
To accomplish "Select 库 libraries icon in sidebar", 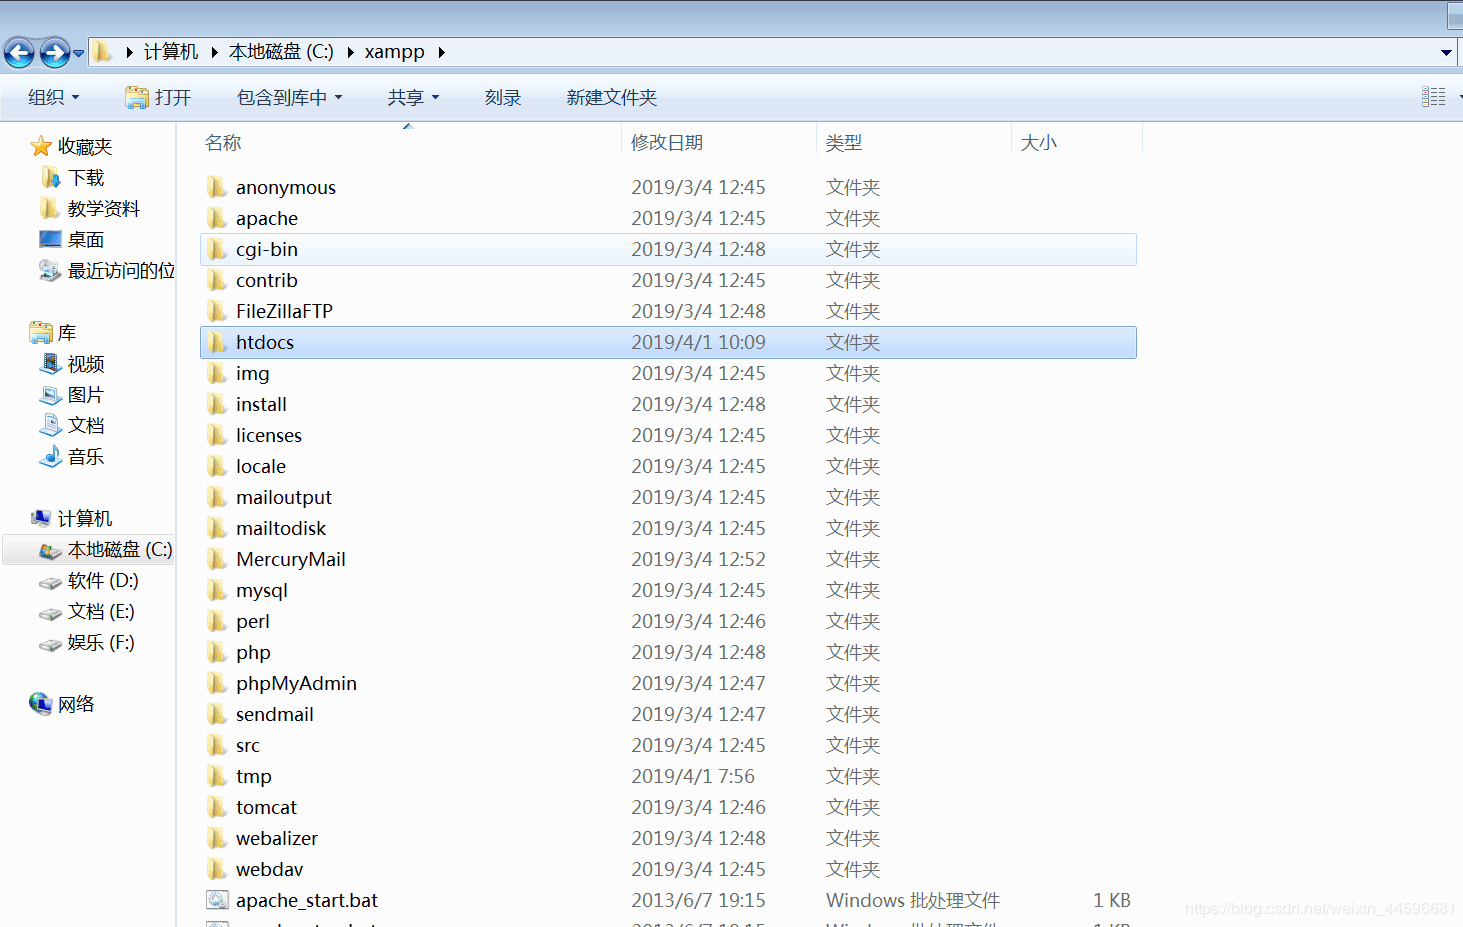I will coord(41,332).
